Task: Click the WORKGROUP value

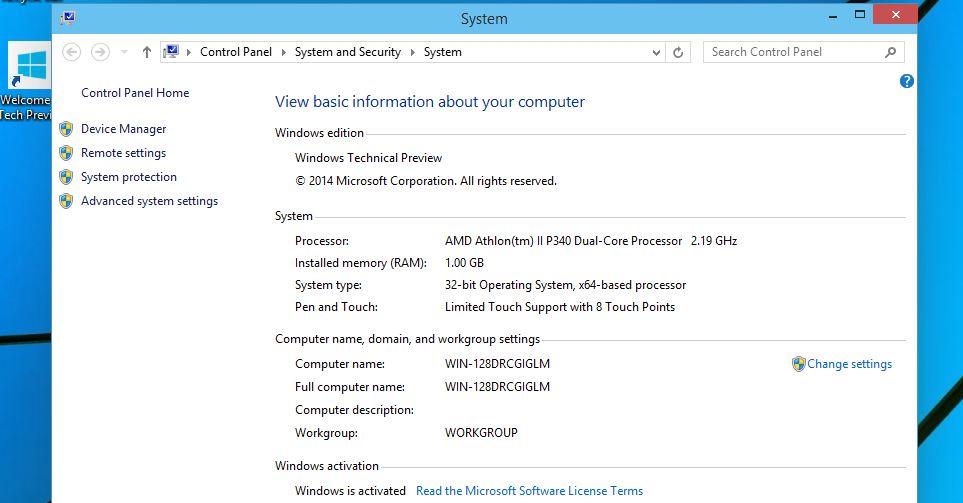Action: 482,433
